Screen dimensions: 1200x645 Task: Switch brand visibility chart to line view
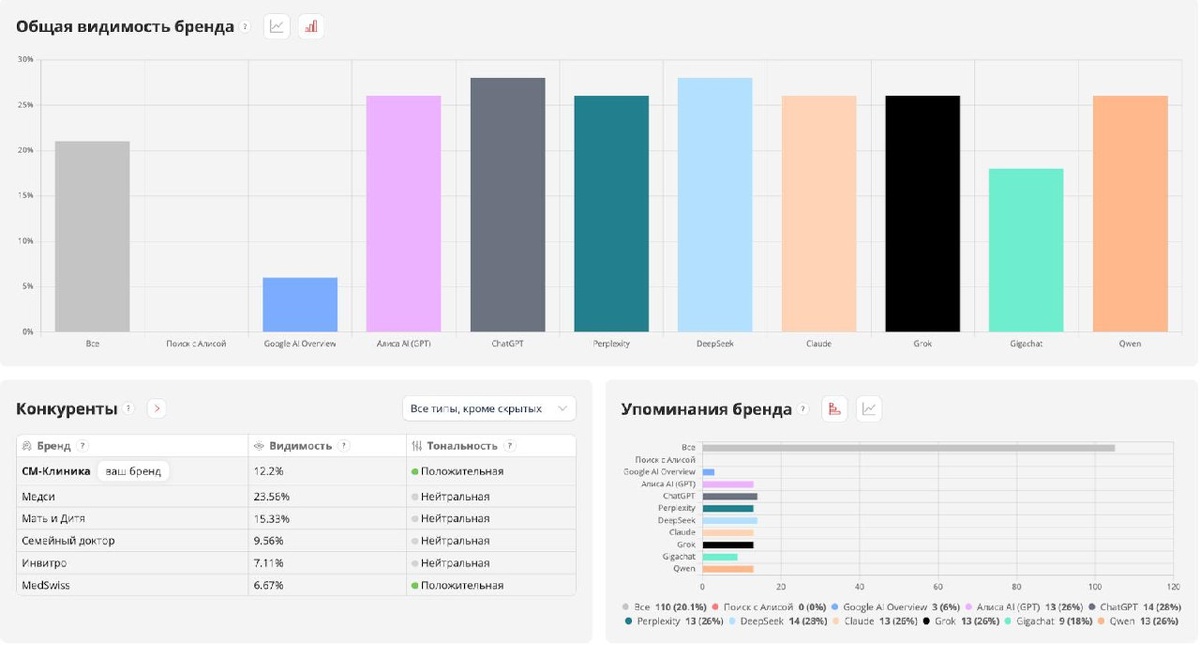tap(277, 27)
